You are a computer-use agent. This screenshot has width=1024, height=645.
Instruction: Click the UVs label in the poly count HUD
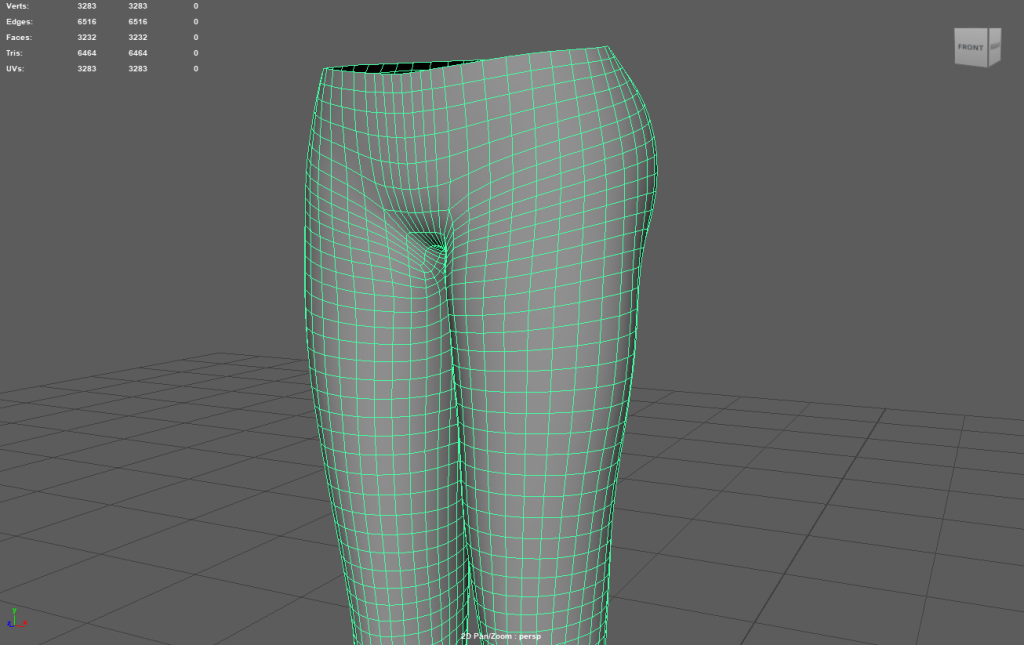click(x=15, y=68)
